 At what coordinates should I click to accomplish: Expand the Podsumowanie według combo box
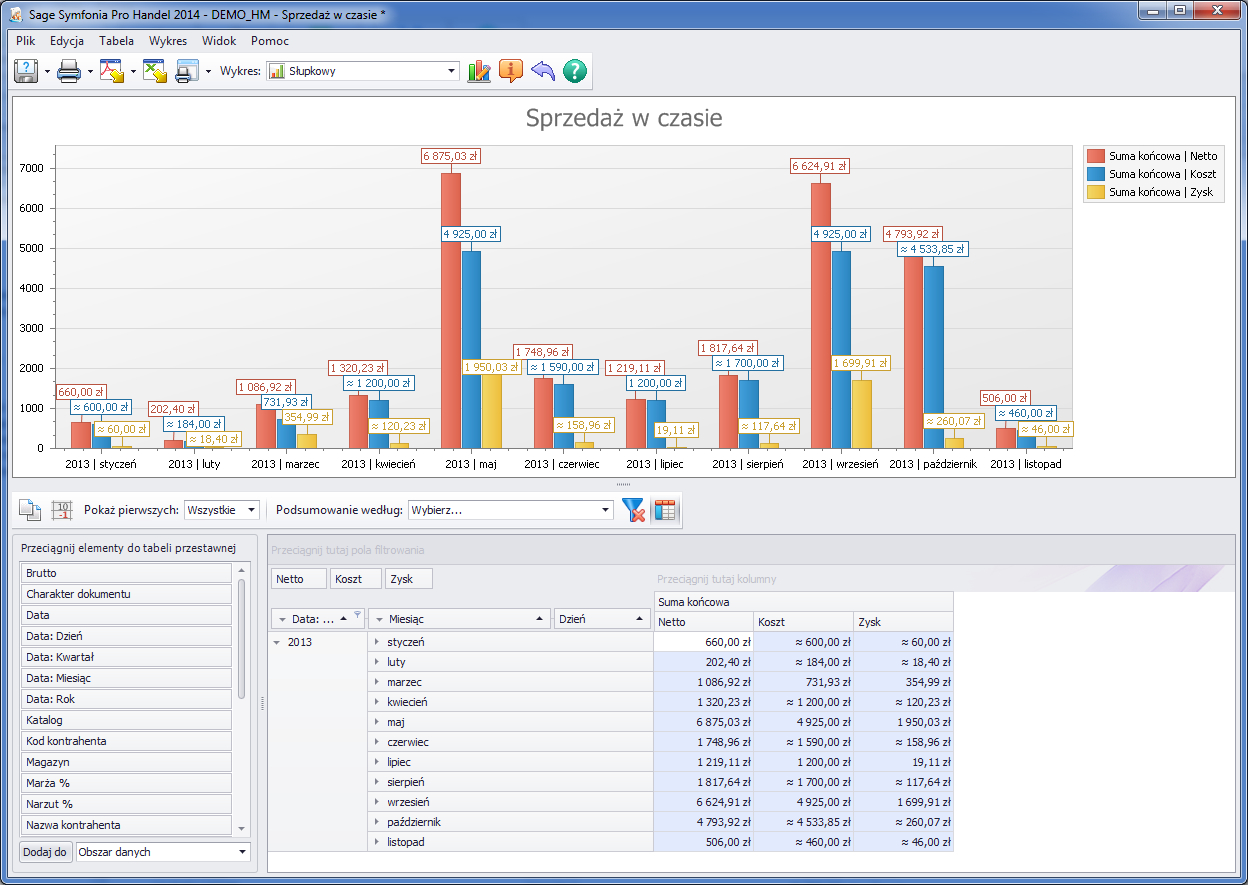tap(604, 510)
